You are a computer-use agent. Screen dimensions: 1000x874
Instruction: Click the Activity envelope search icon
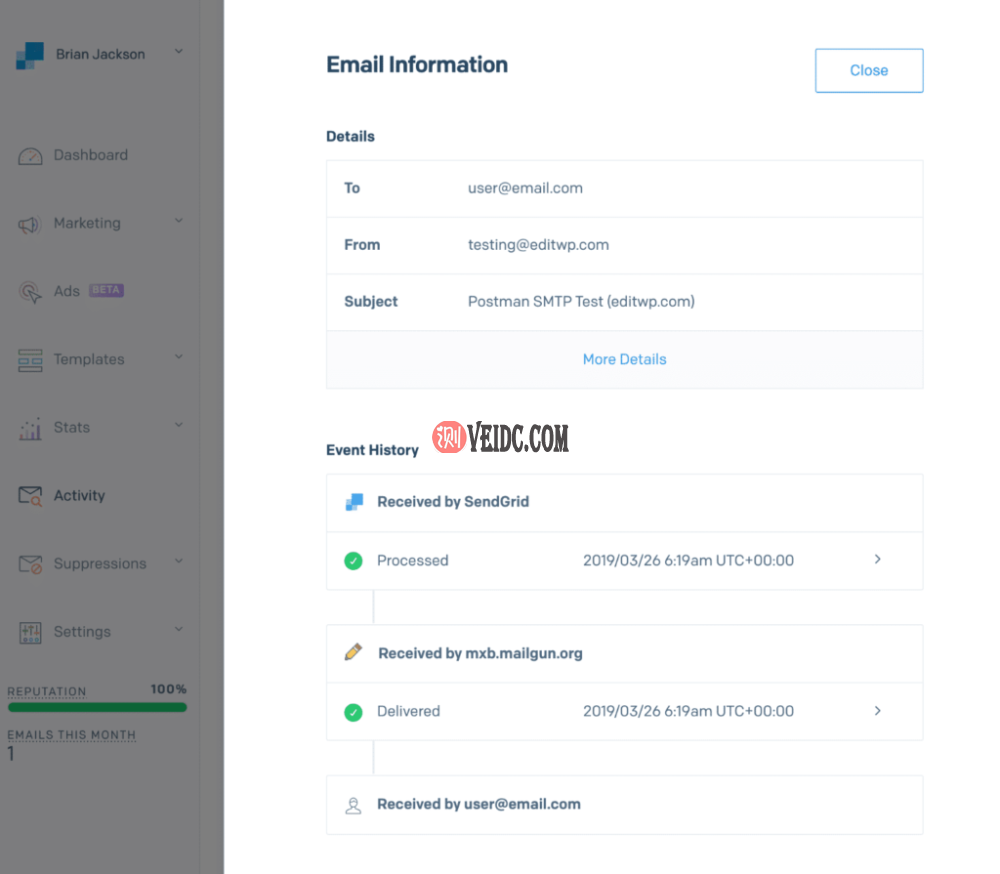coord(30,496)
